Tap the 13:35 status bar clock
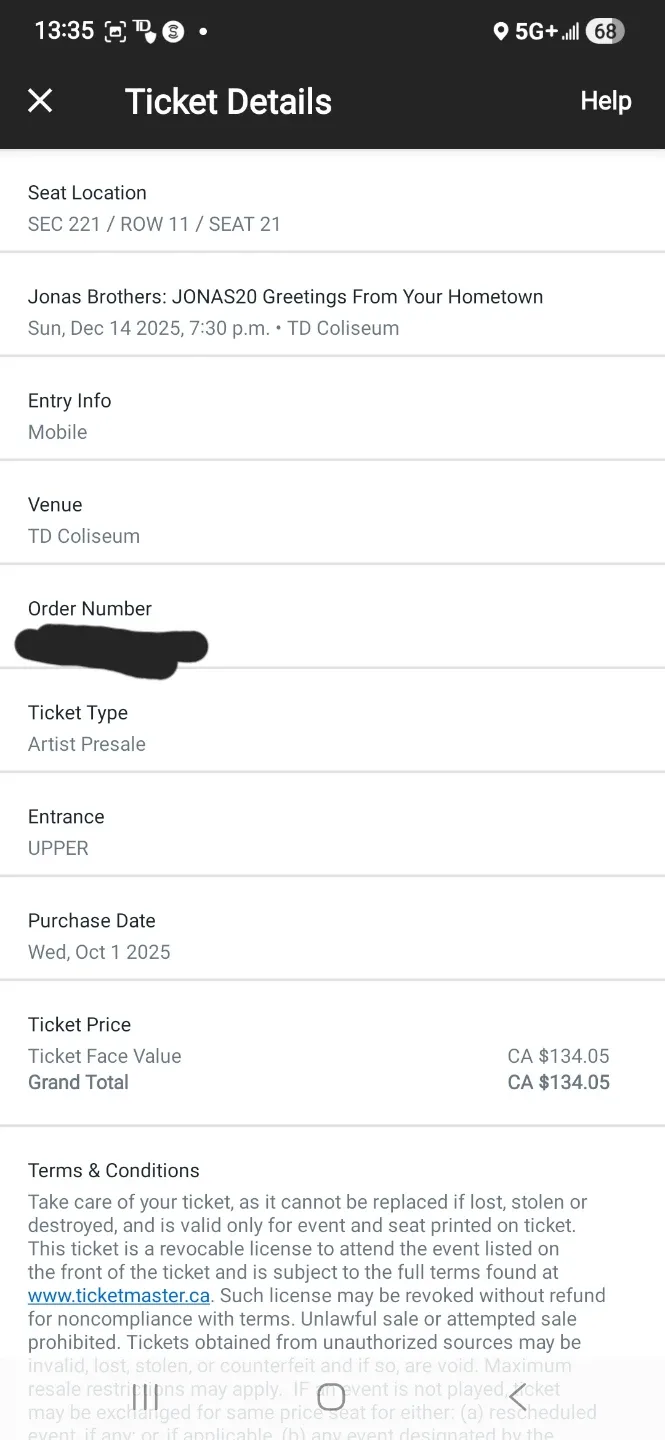665x1440 pixels. point(64,31)
